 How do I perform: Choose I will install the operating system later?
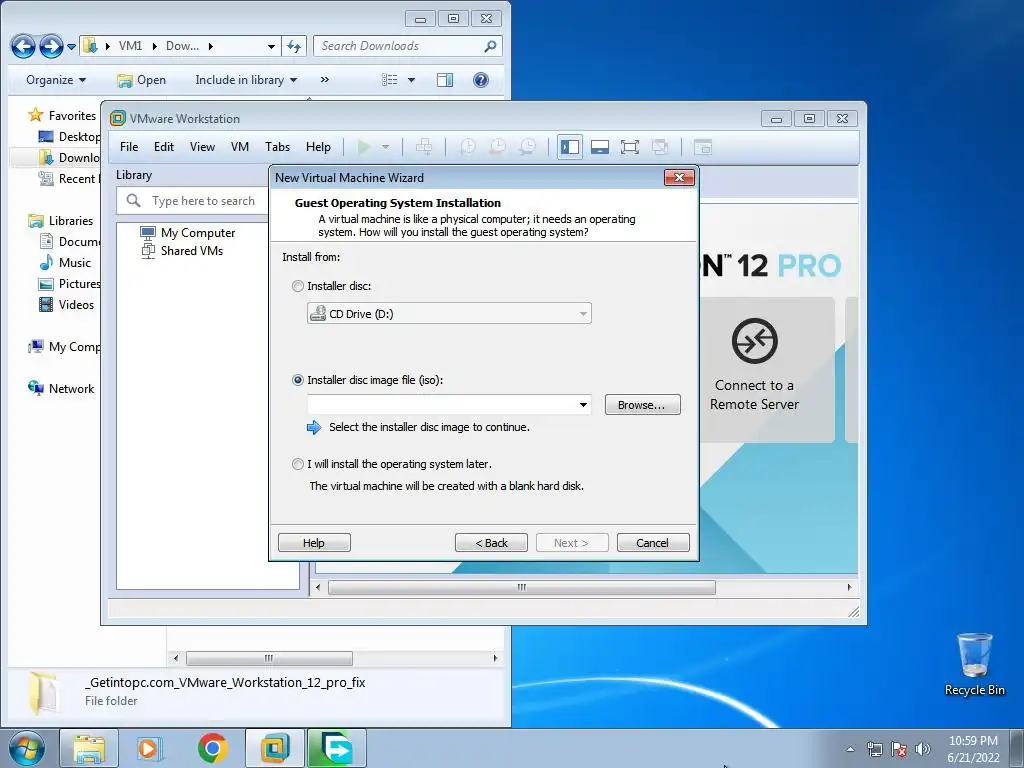[298, 464]
